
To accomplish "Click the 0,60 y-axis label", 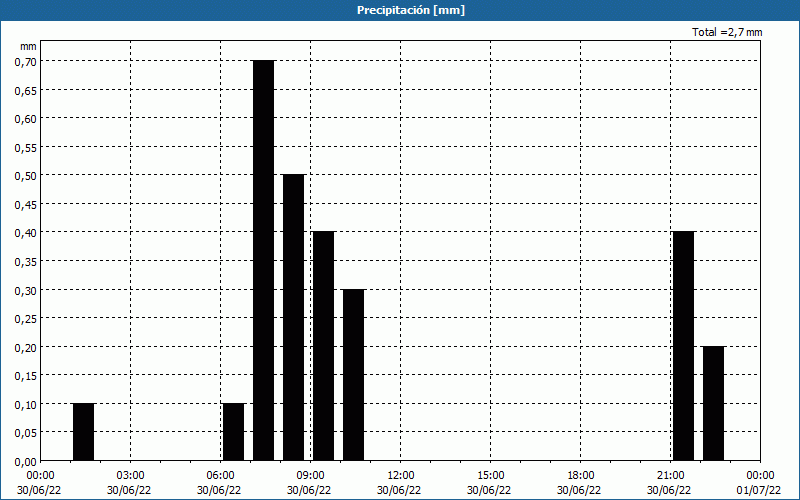I will pos(26,119).
